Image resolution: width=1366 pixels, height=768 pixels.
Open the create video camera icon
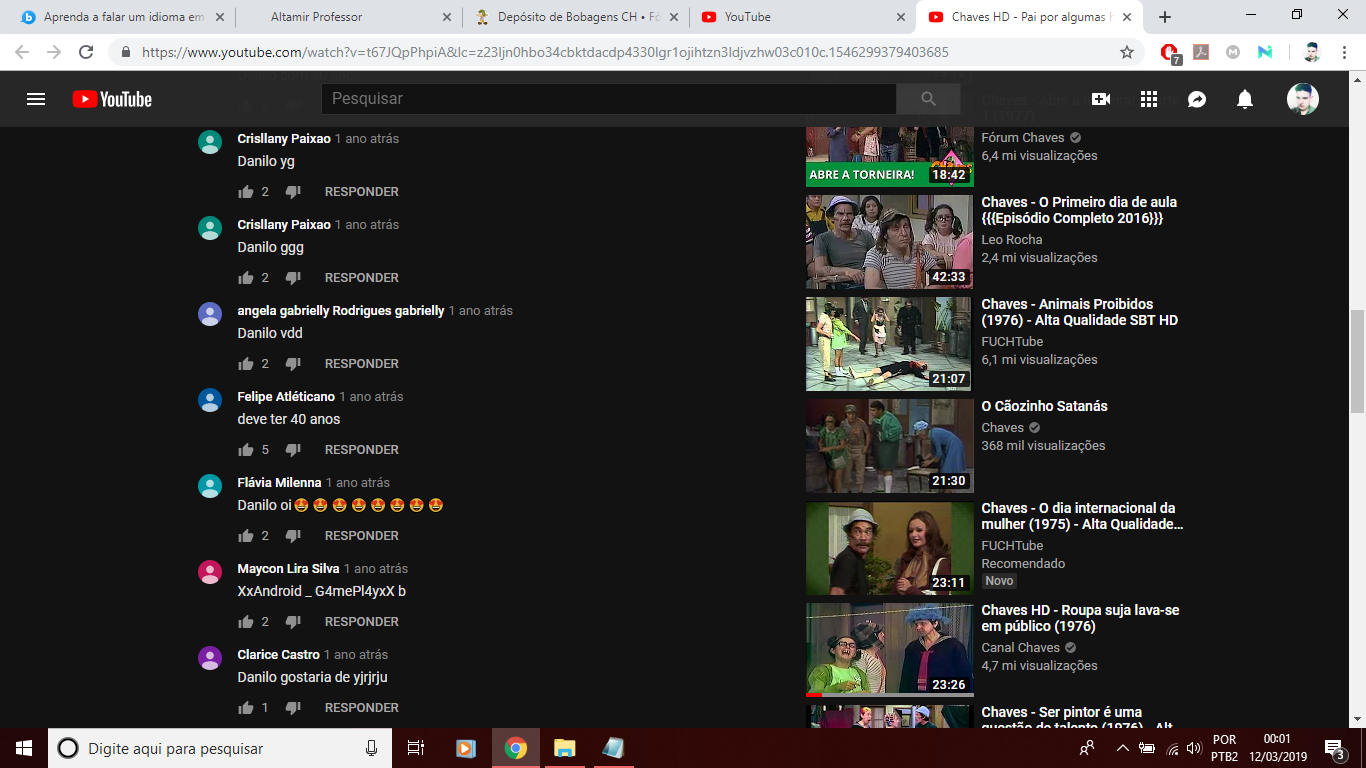click(x=1101, y=99)
